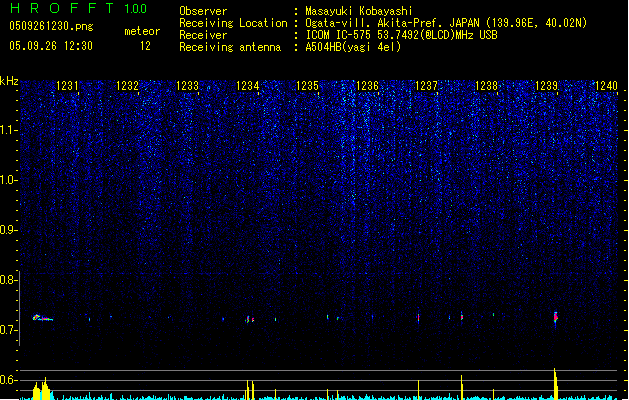Click the meteor count 12
The height and width of the screenshot is (400, 629).
tap(145, 46)
